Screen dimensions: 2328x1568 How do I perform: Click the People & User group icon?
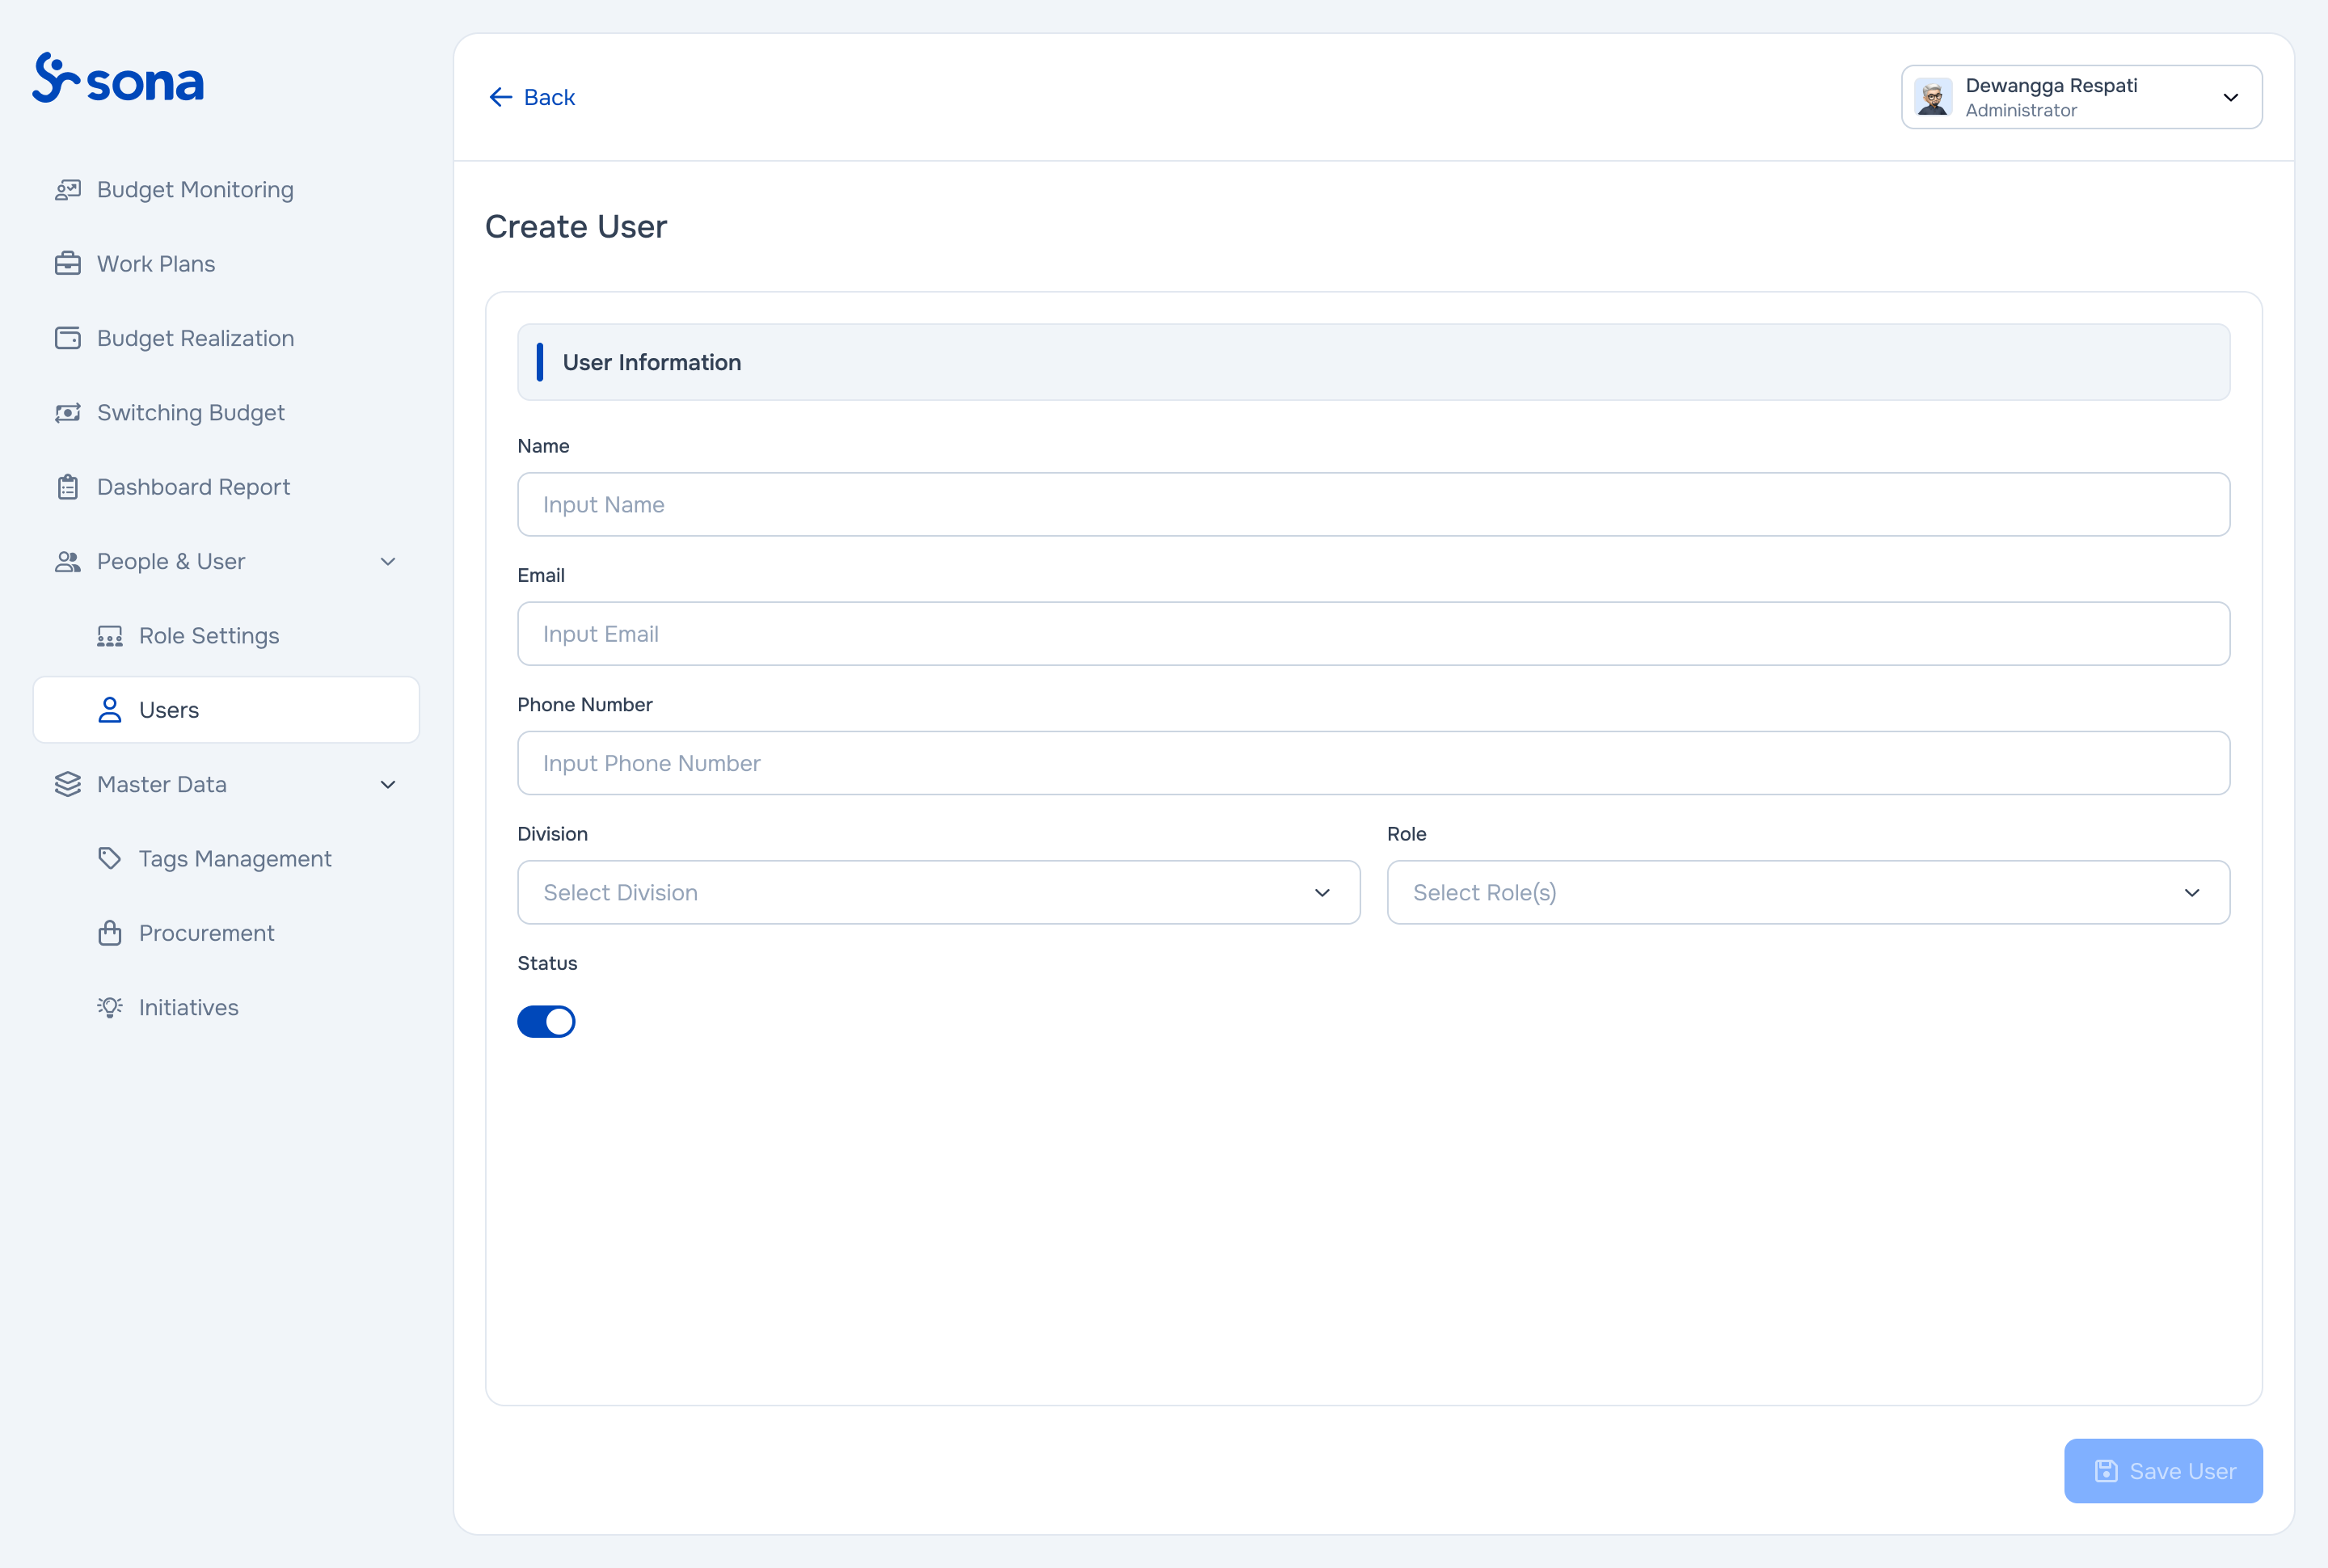tap(68, 561)
